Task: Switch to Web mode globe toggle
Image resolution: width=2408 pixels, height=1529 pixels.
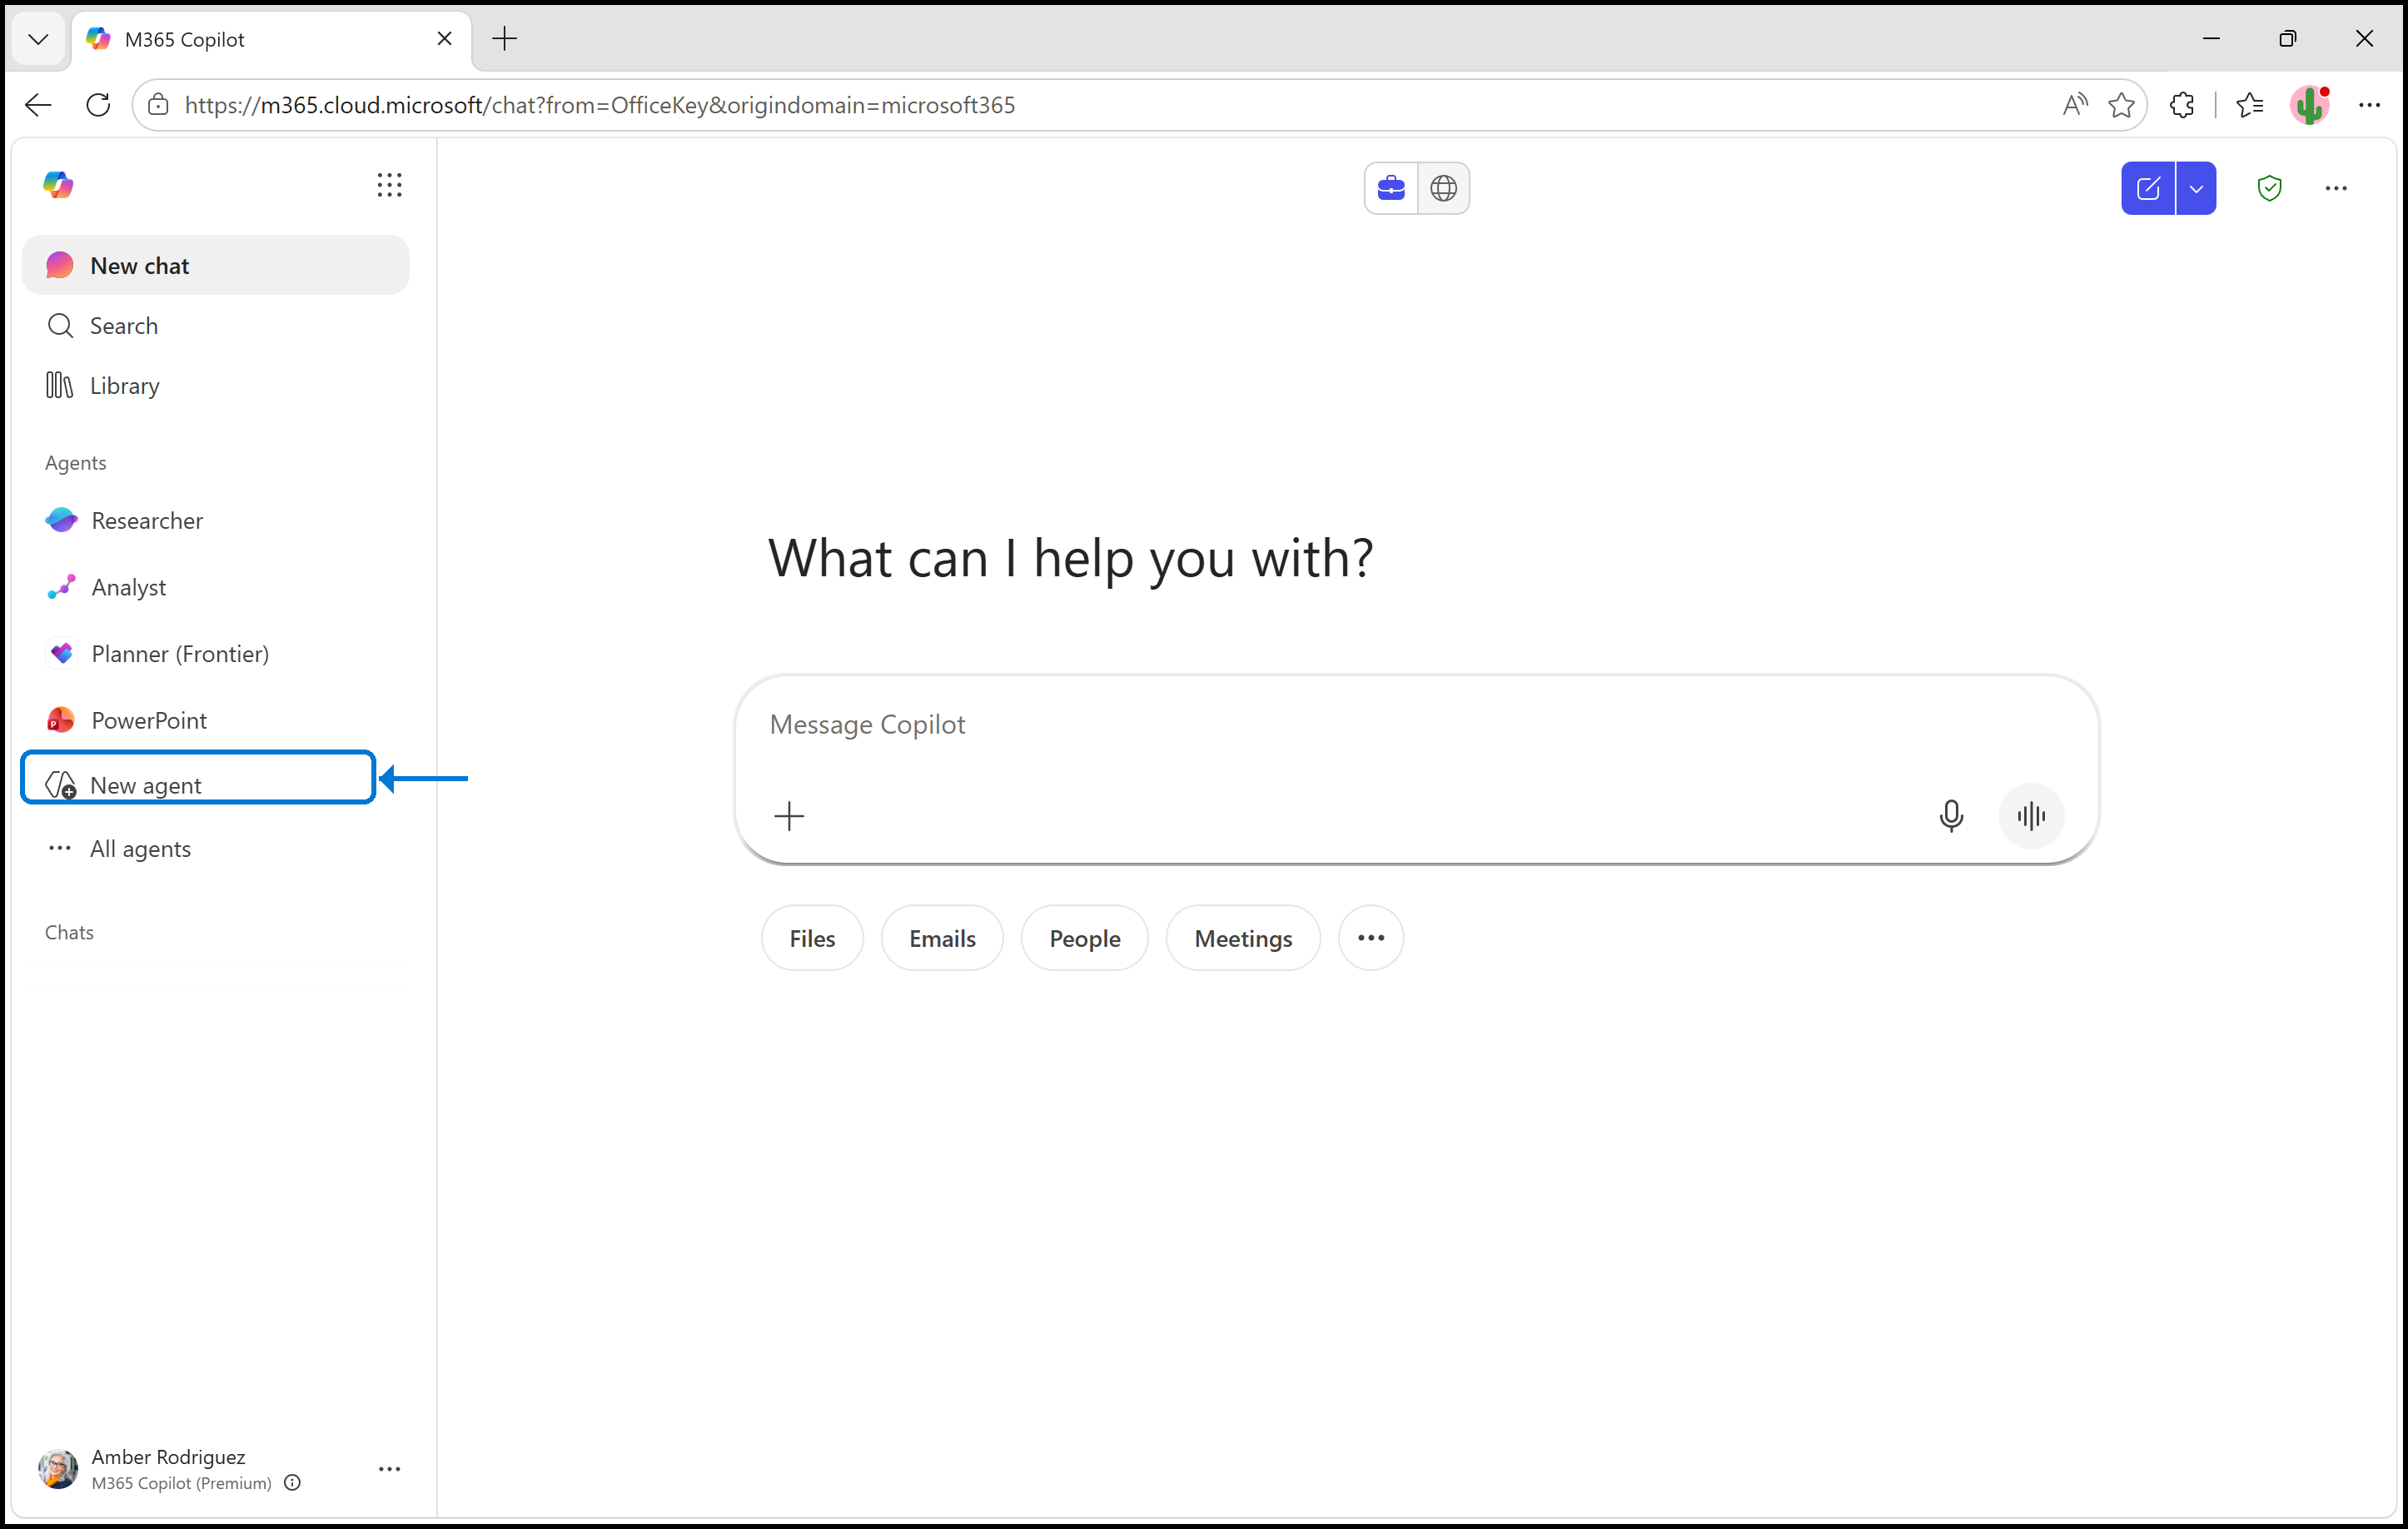Action: [x=1443, y=188]
